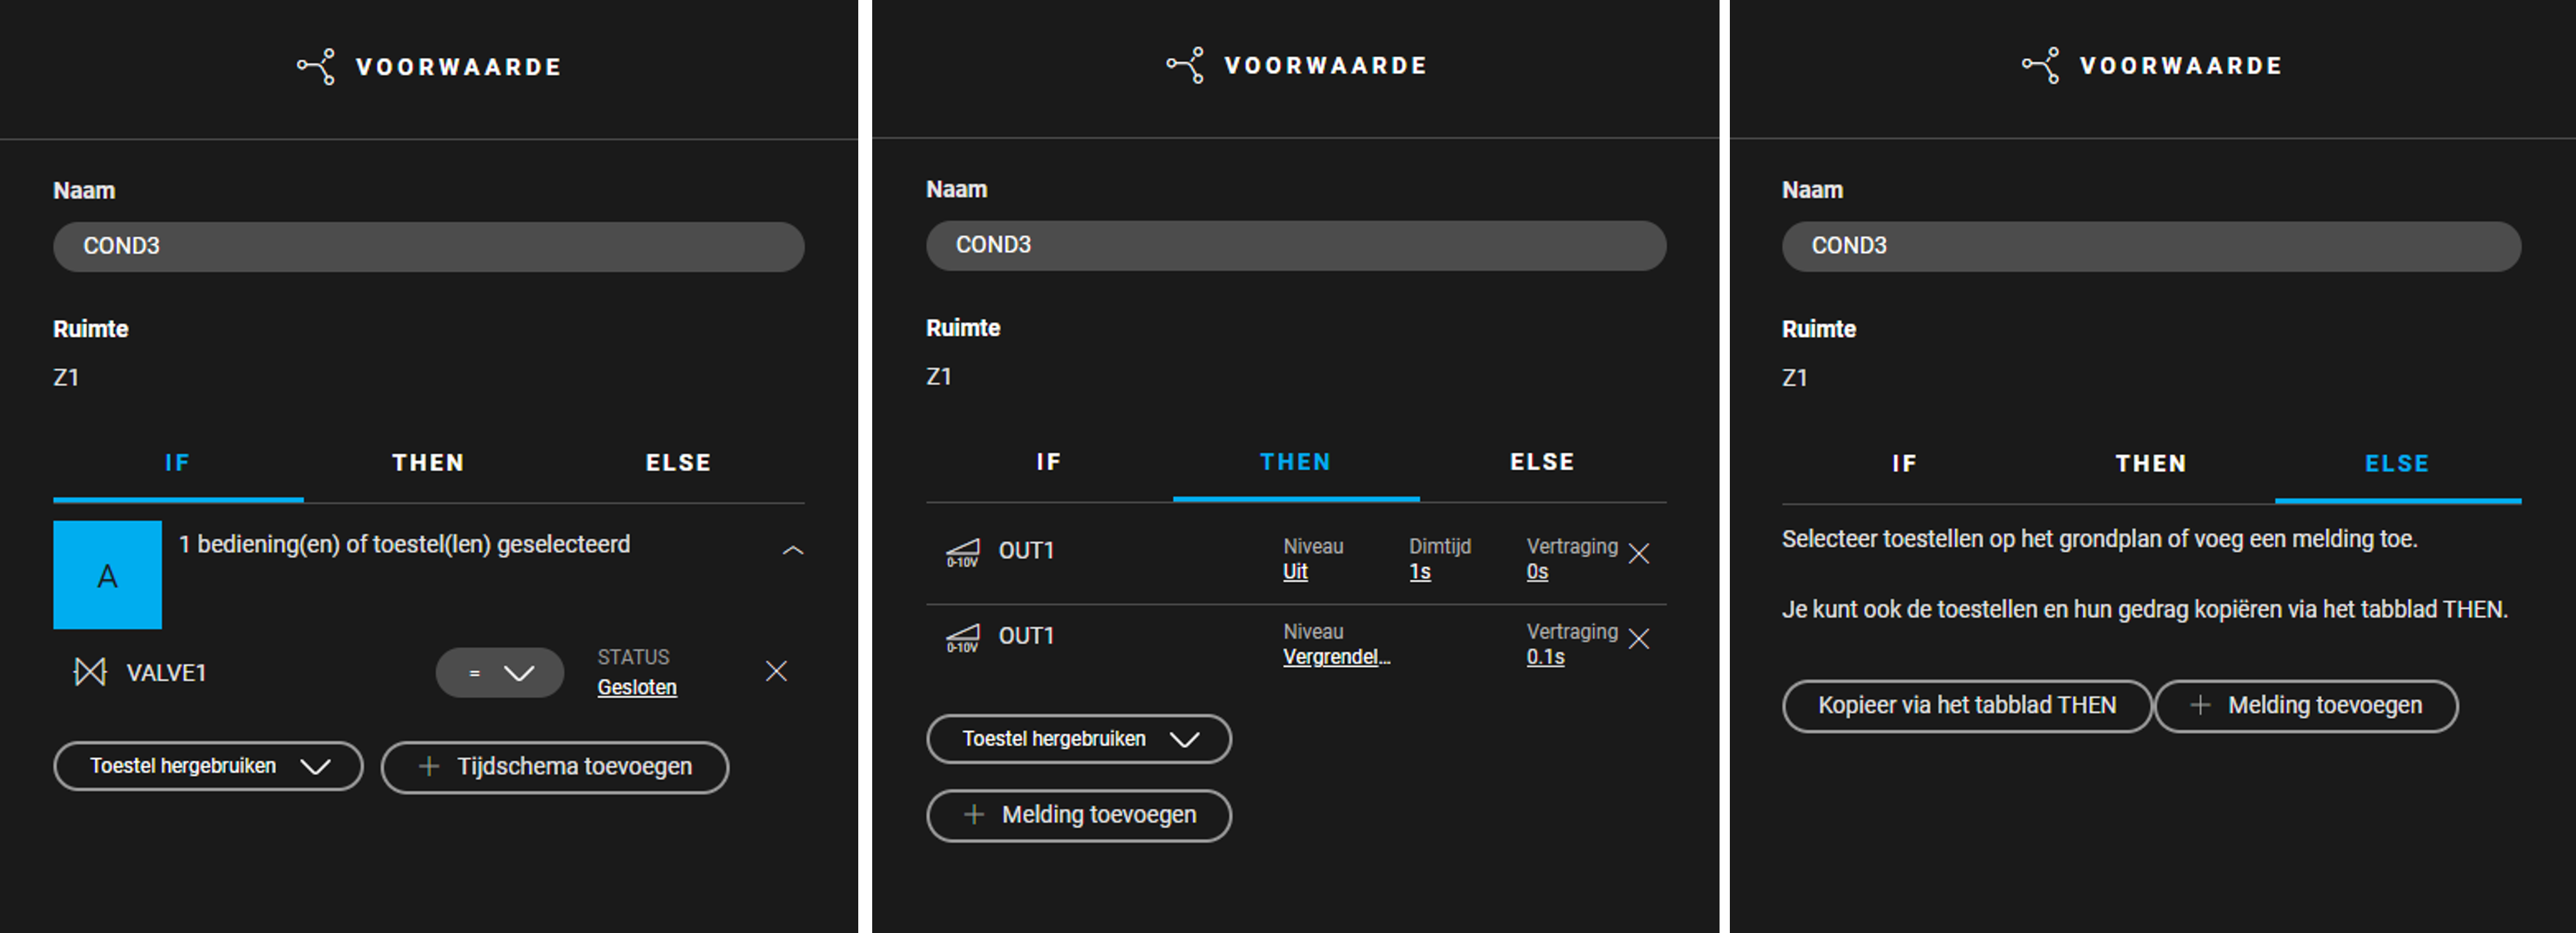Screen dimensions: 2576x933
Task: Click the second OUT1 device label
Action: tap(1026, 636)
